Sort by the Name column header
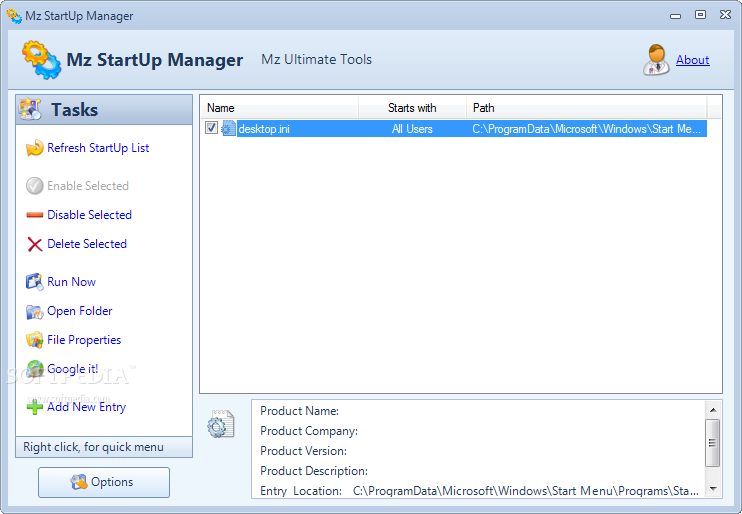 tap(280, 108)
